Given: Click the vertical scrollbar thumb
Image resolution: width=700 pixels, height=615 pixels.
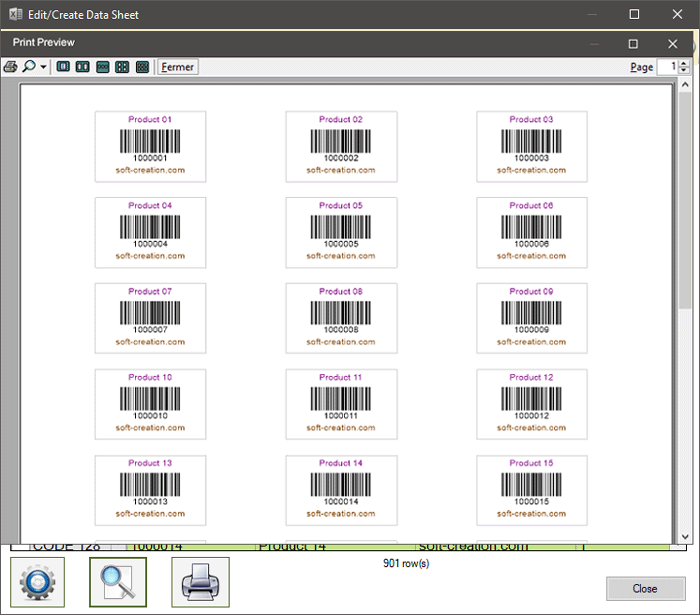Looking at the screenshot, I should click(x=685, y=199).
